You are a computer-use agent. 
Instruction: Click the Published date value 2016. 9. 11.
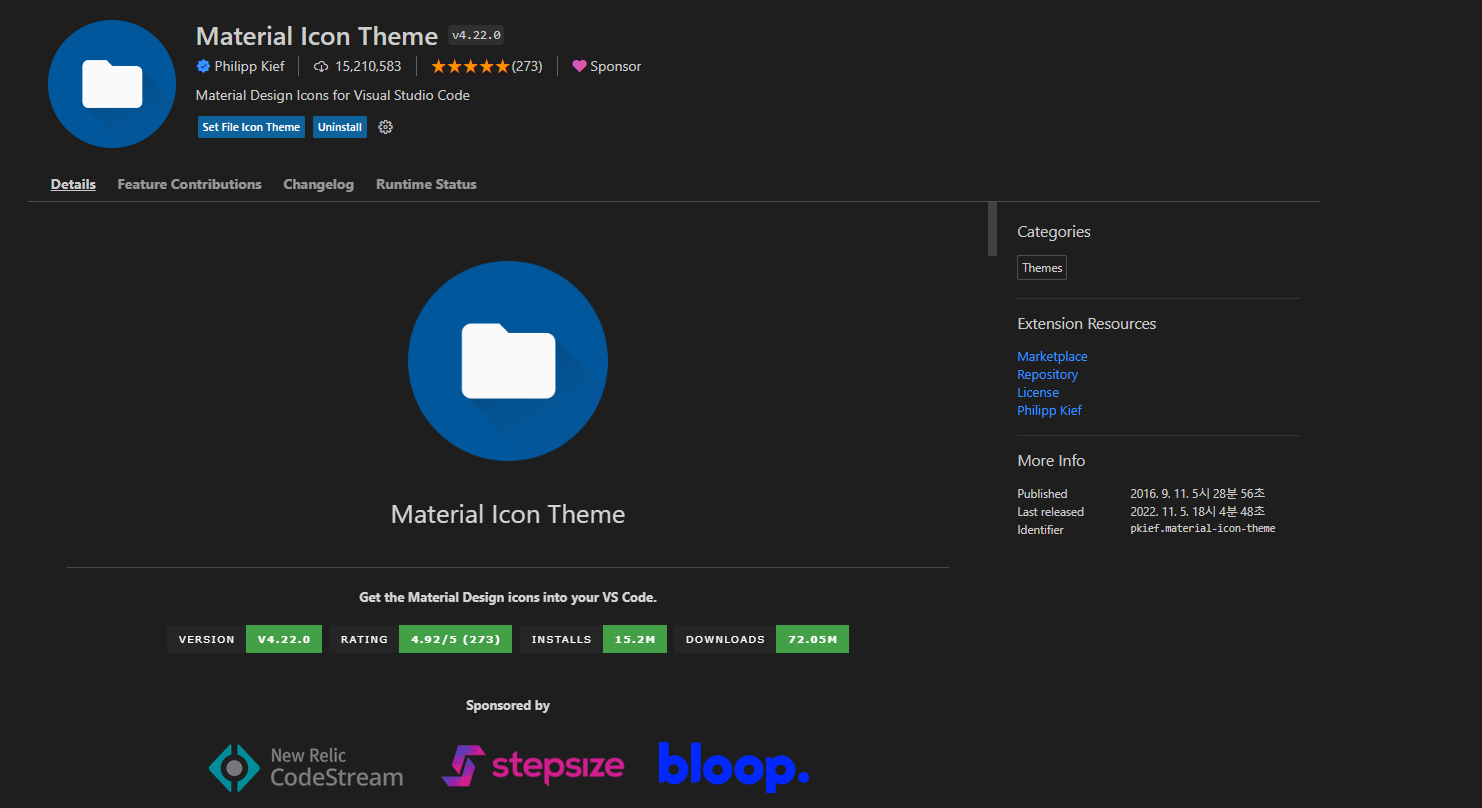click(x=1198, y=494)
